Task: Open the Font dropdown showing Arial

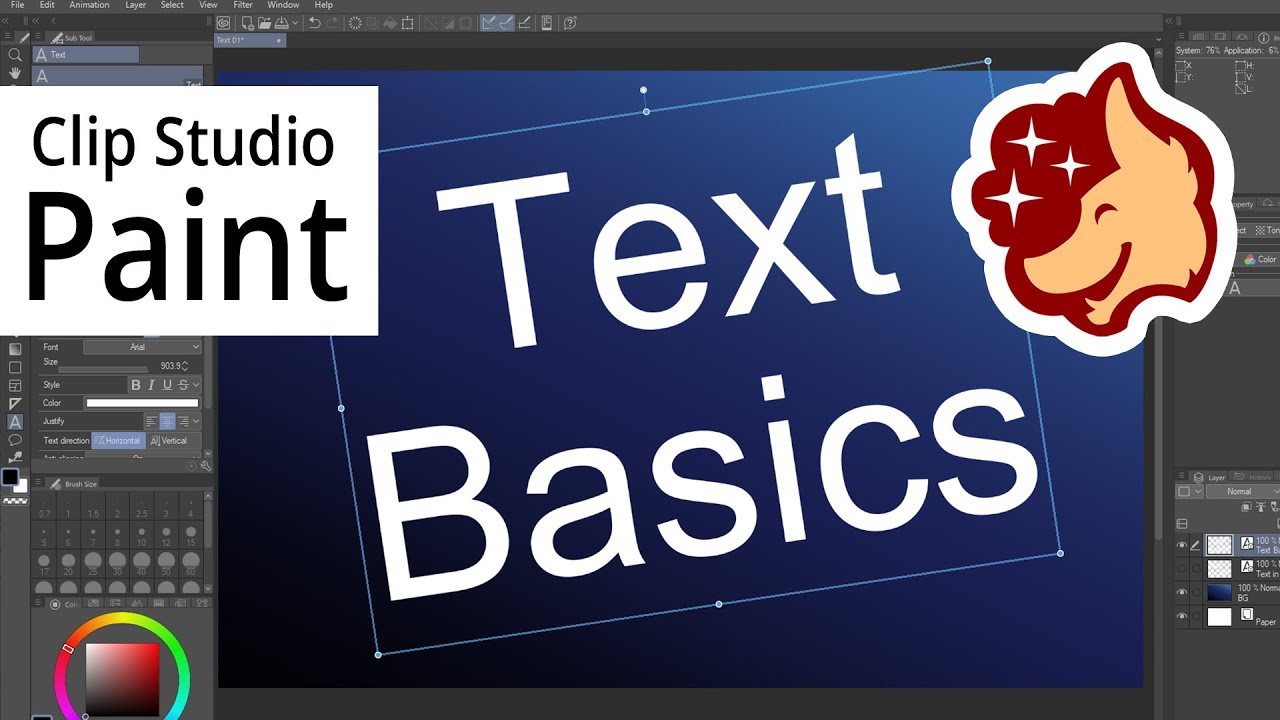Action: (x=142, y=347)
